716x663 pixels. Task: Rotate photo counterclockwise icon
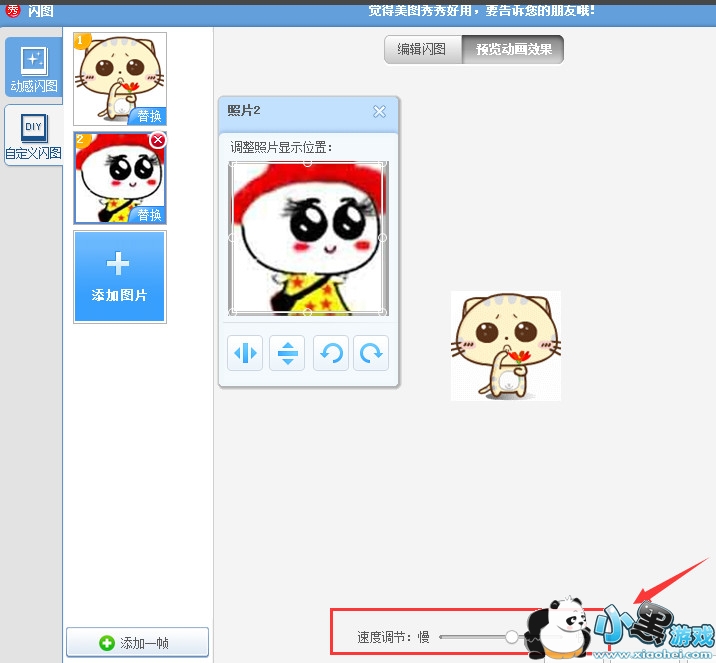pos(331,353)
